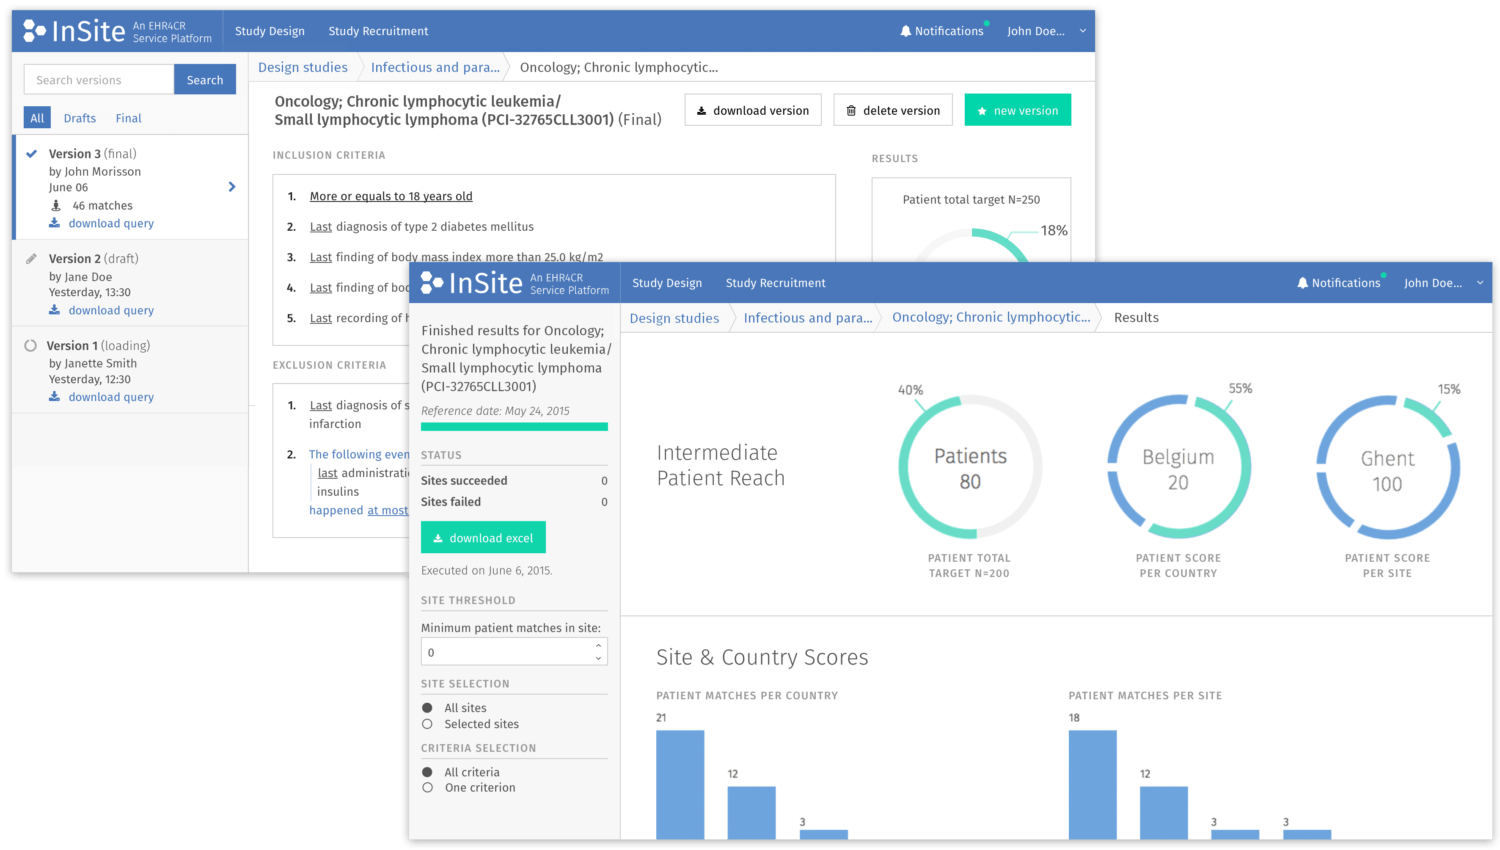Open Study Design menu in front window

pyautogui.click(x=667, y=283)
